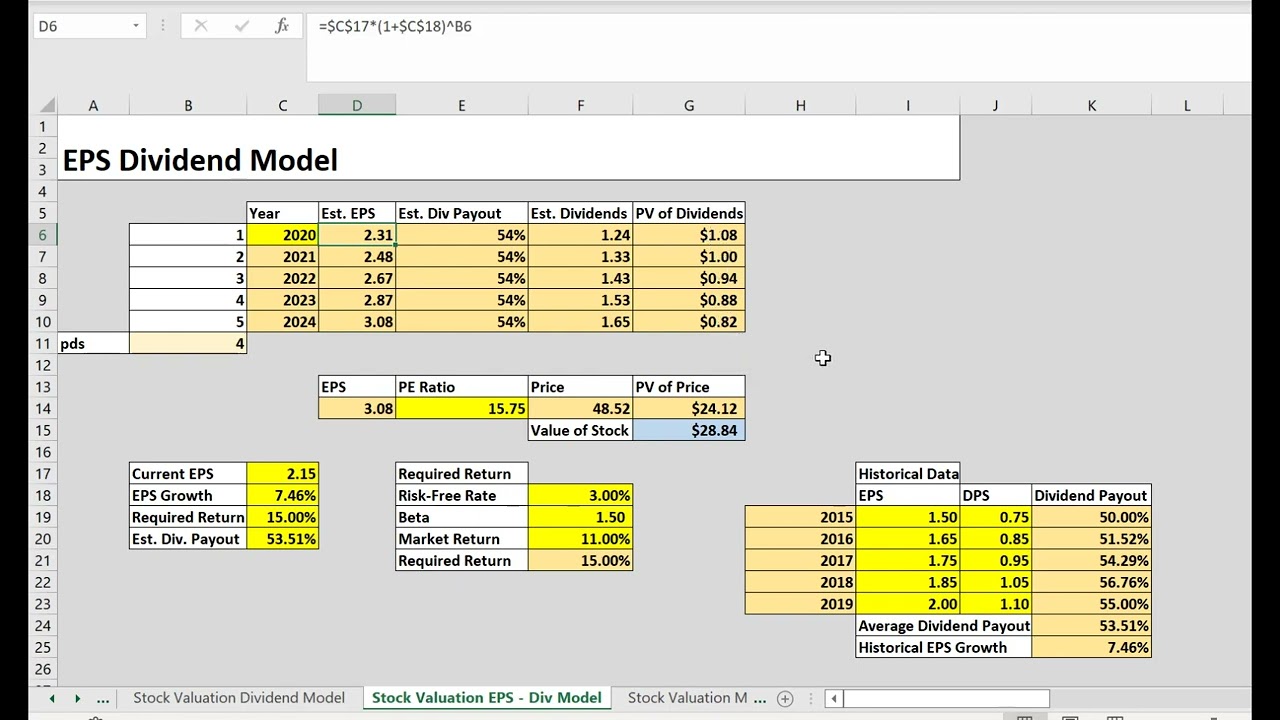Click horizontal scrollbar left arrow
This screenshot has height=720, width=1280.
[833, 698]
